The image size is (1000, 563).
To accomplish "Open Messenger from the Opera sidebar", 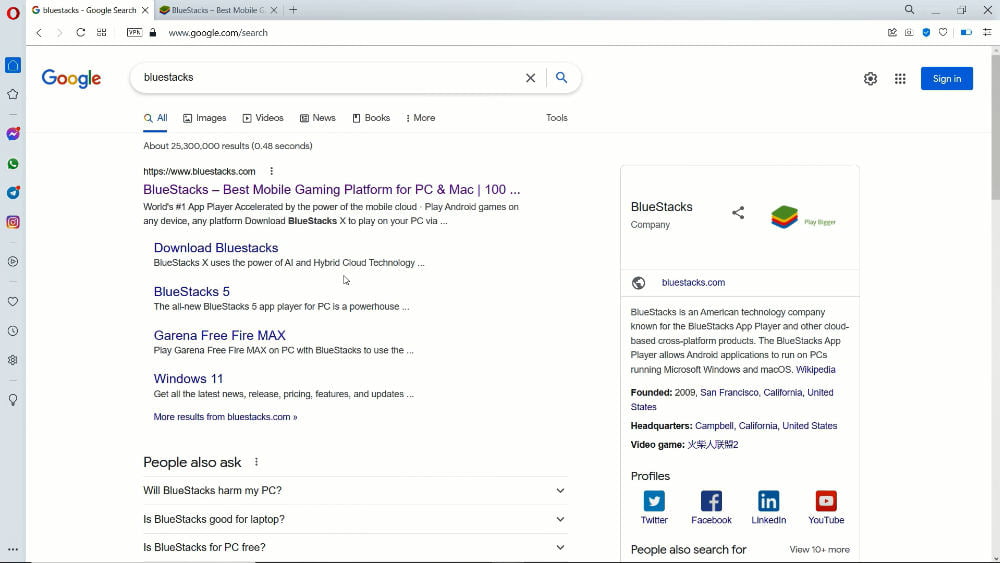I will click(x=13, y=134).
